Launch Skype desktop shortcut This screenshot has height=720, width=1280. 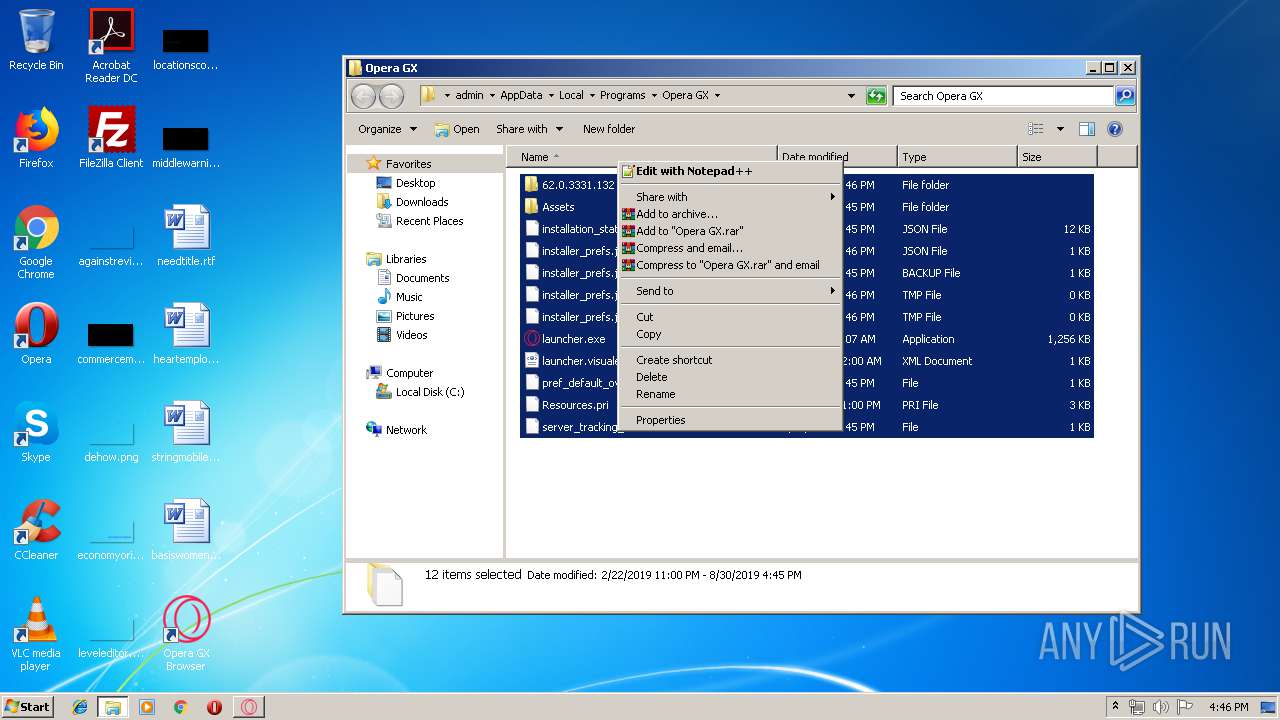click(x=36, y=431)
